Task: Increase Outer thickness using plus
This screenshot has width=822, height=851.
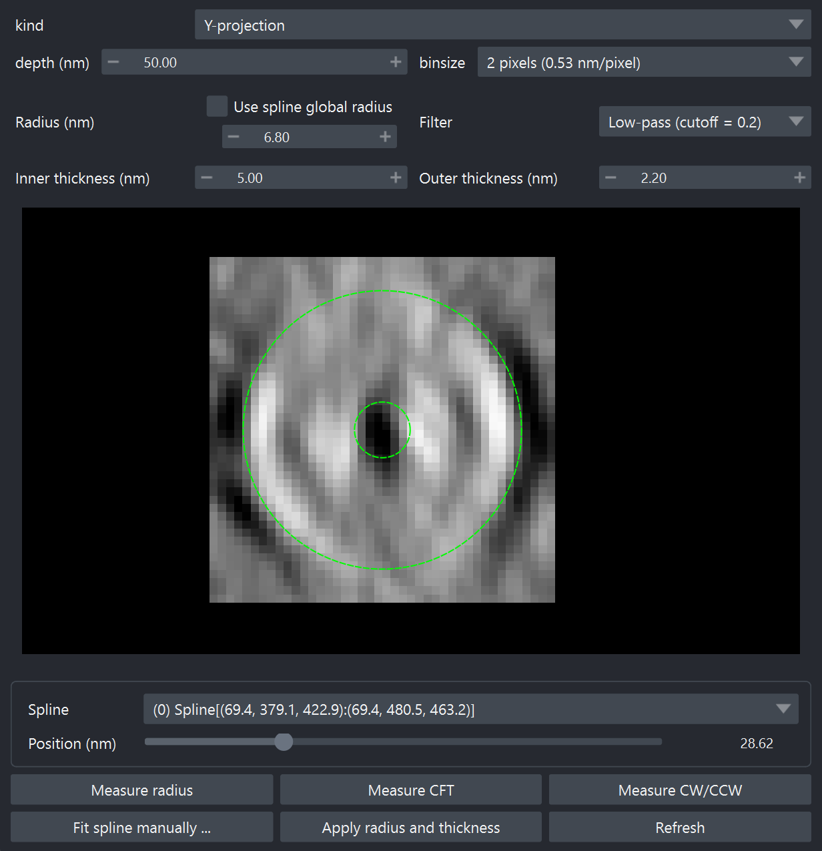Action: [x=799, y=178]
